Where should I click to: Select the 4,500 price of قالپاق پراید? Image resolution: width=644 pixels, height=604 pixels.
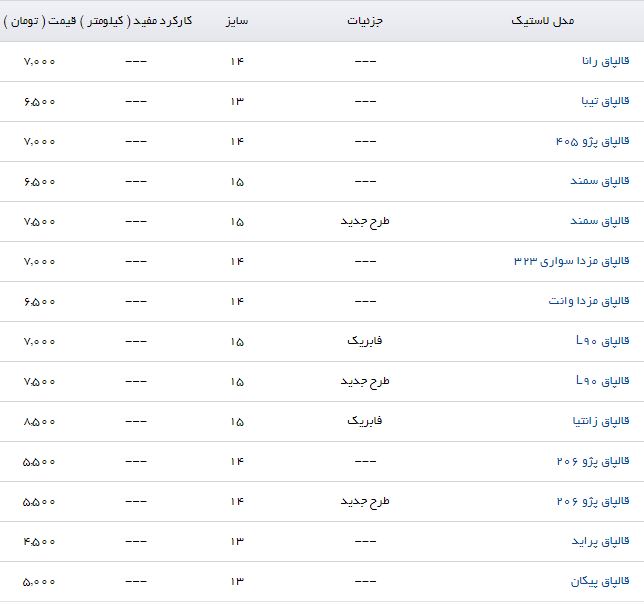(x=39, y=542)
